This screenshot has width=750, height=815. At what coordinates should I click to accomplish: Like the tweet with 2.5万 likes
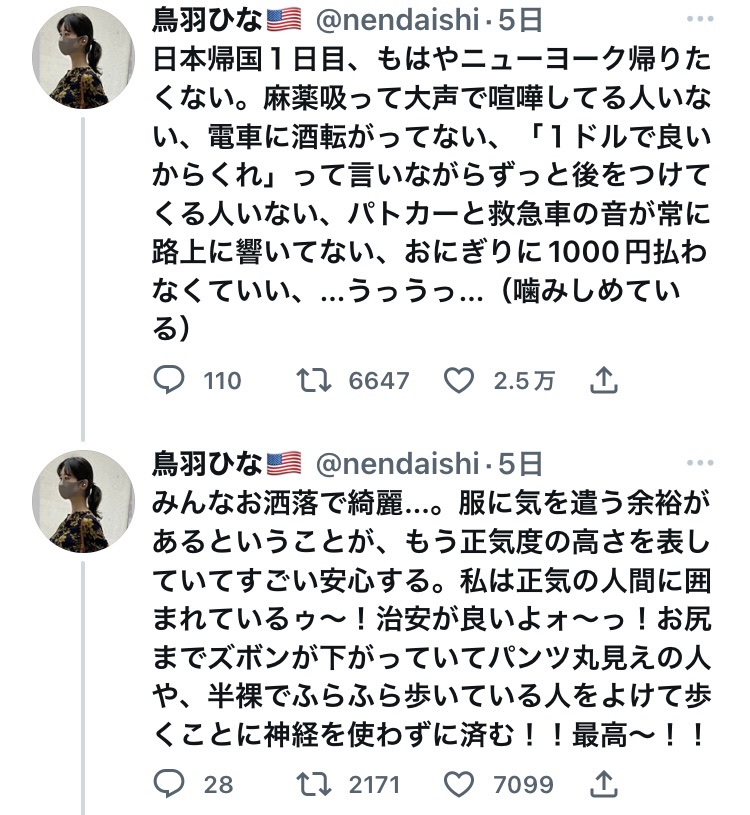[458, 381]
